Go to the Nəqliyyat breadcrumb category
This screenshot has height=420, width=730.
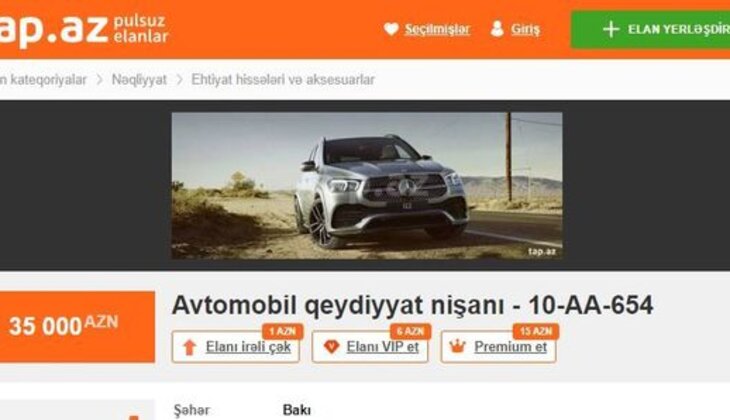139,80
